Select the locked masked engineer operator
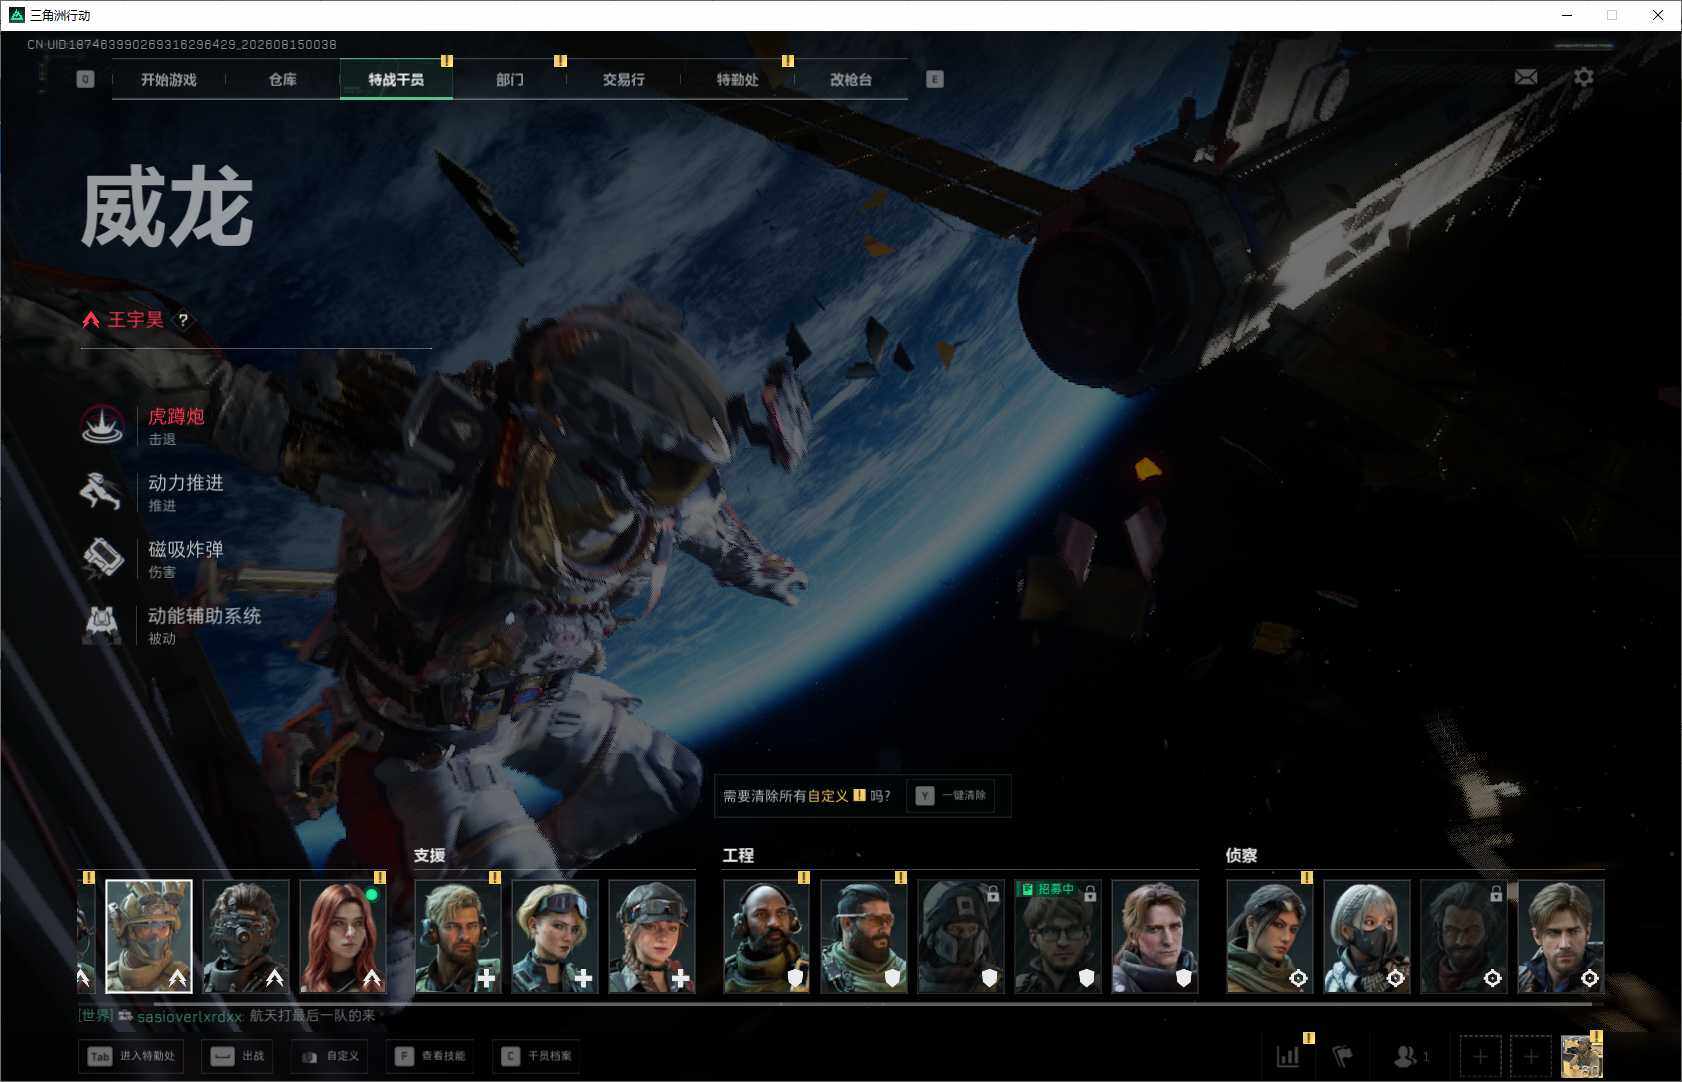Screen dimensions: 1682x1082 (961, 936)
